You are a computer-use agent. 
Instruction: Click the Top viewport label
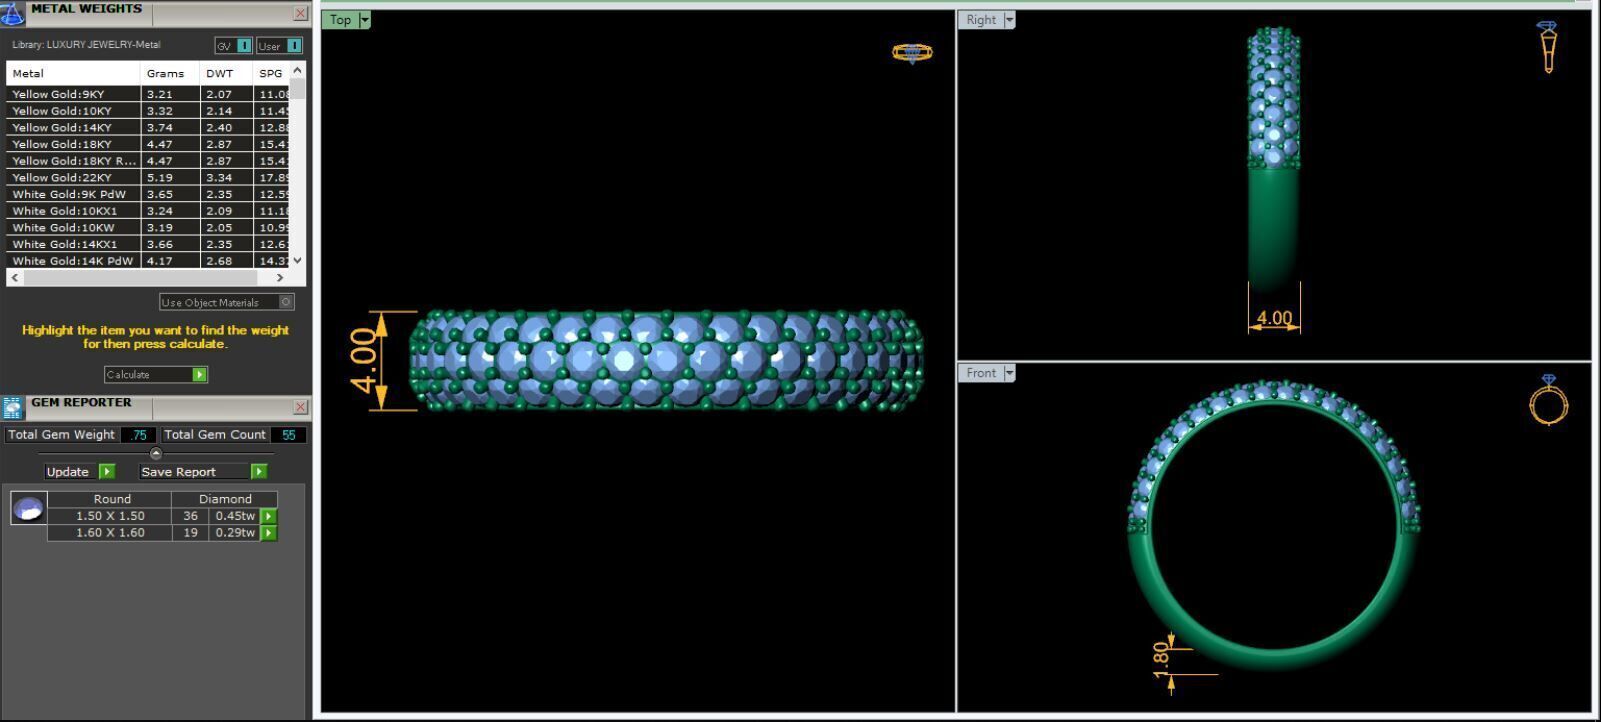point(340,20)
